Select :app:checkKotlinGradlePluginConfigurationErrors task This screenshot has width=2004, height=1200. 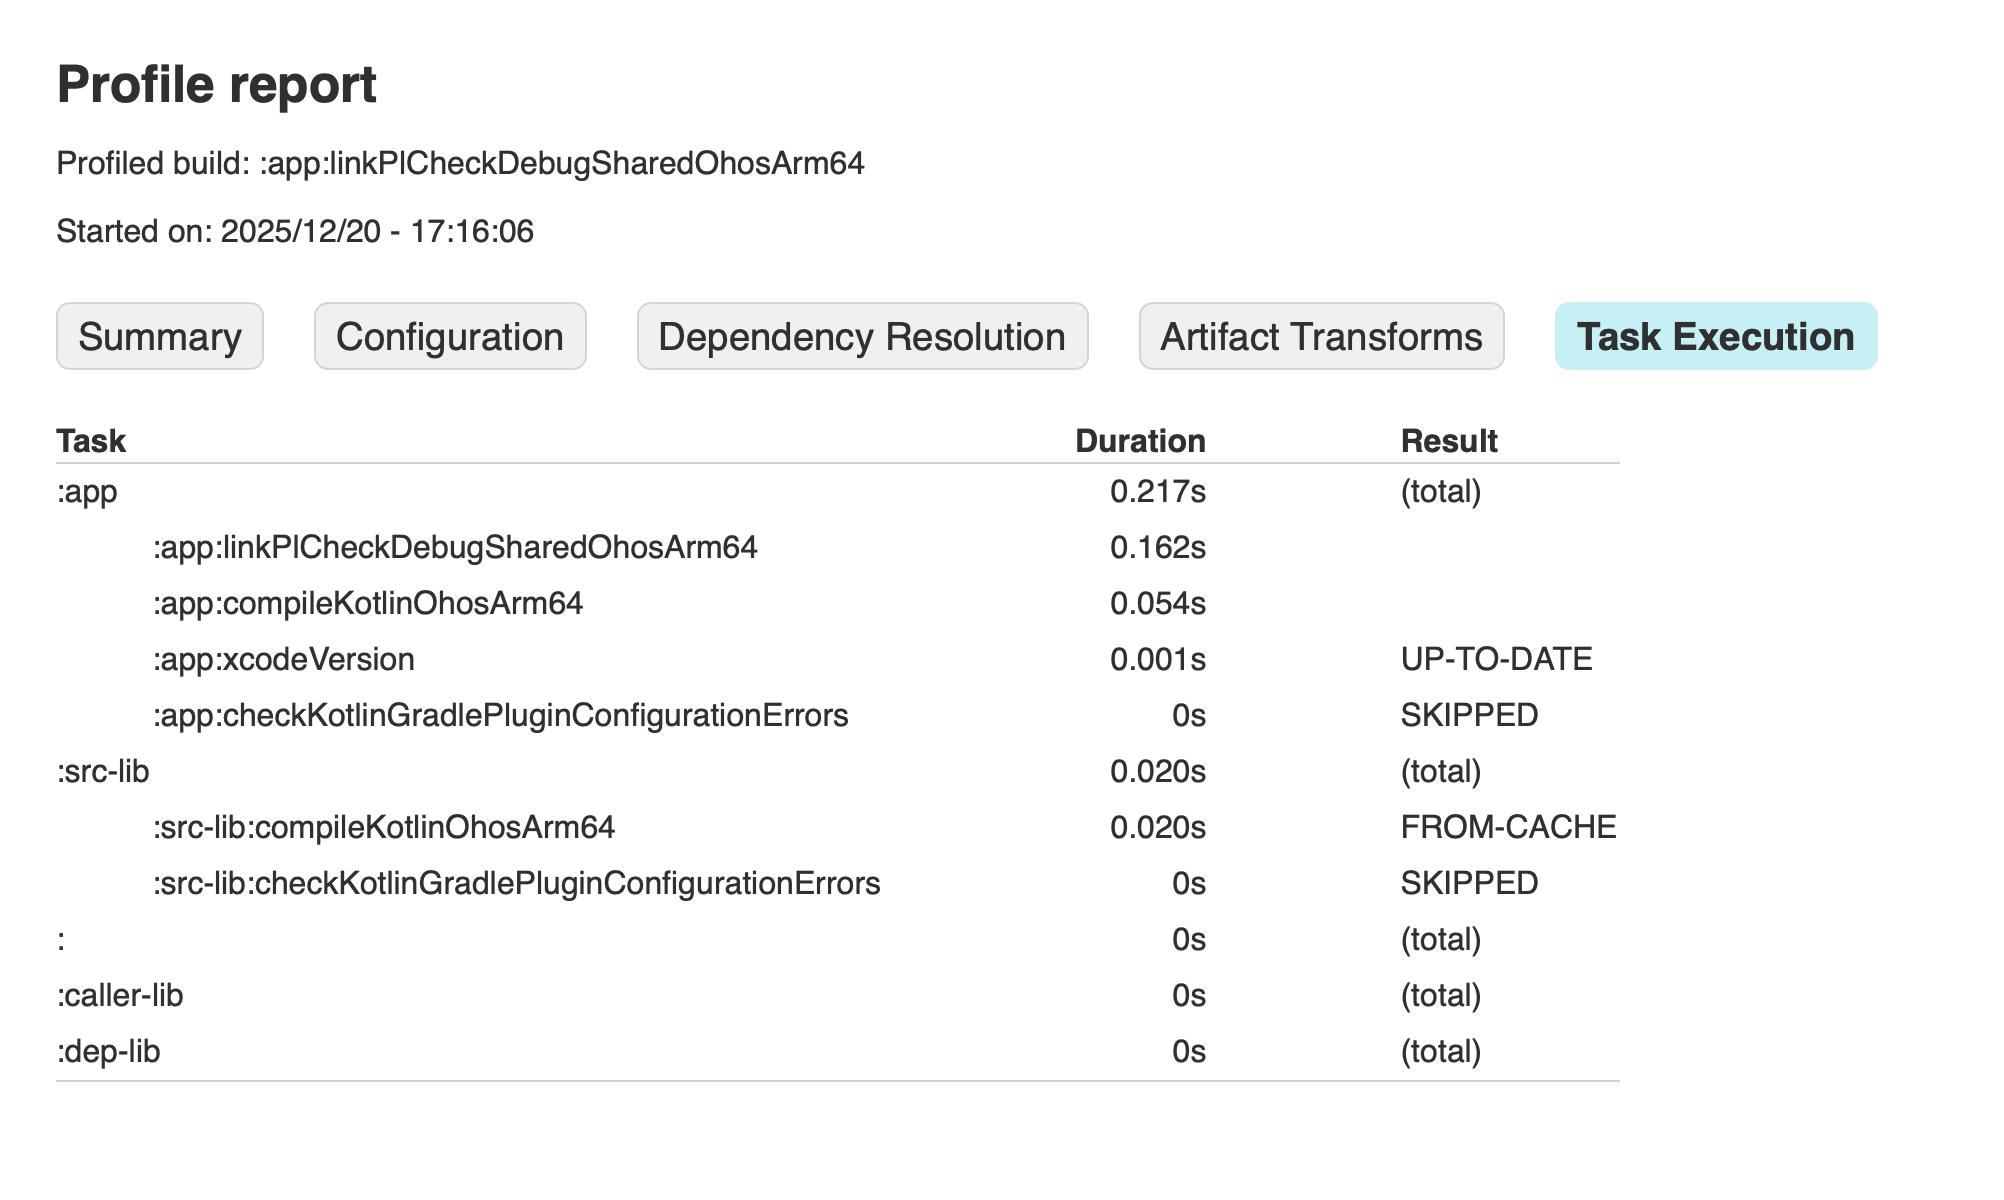501,716
